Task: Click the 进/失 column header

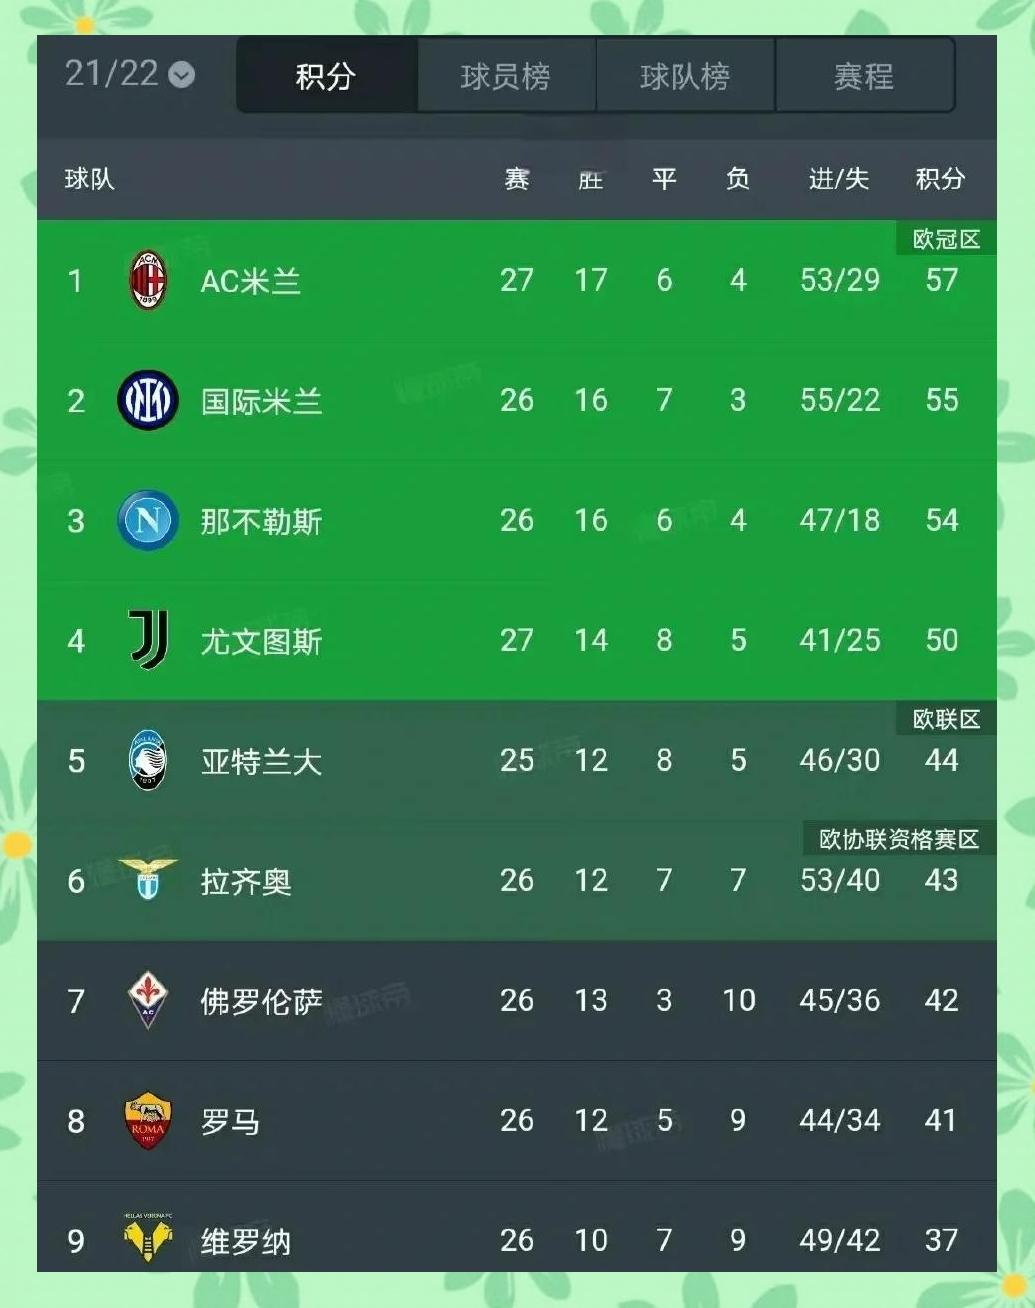Action: pos(838,179)
